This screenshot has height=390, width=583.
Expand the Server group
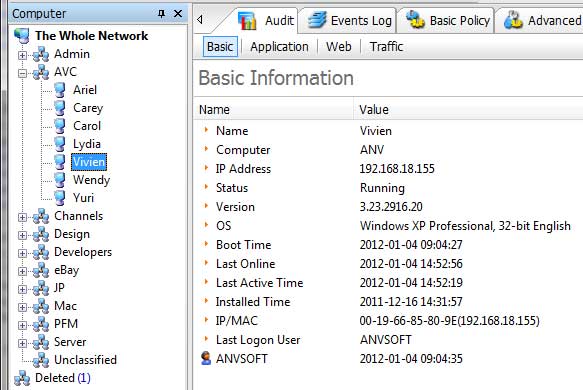point(22,343)
